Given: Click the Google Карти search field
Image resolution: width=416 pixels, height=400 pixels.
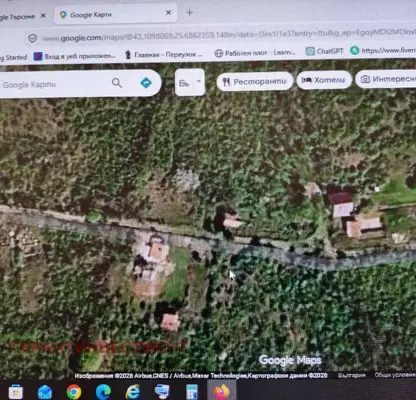Looking at the screenshot, I should 53,84.
